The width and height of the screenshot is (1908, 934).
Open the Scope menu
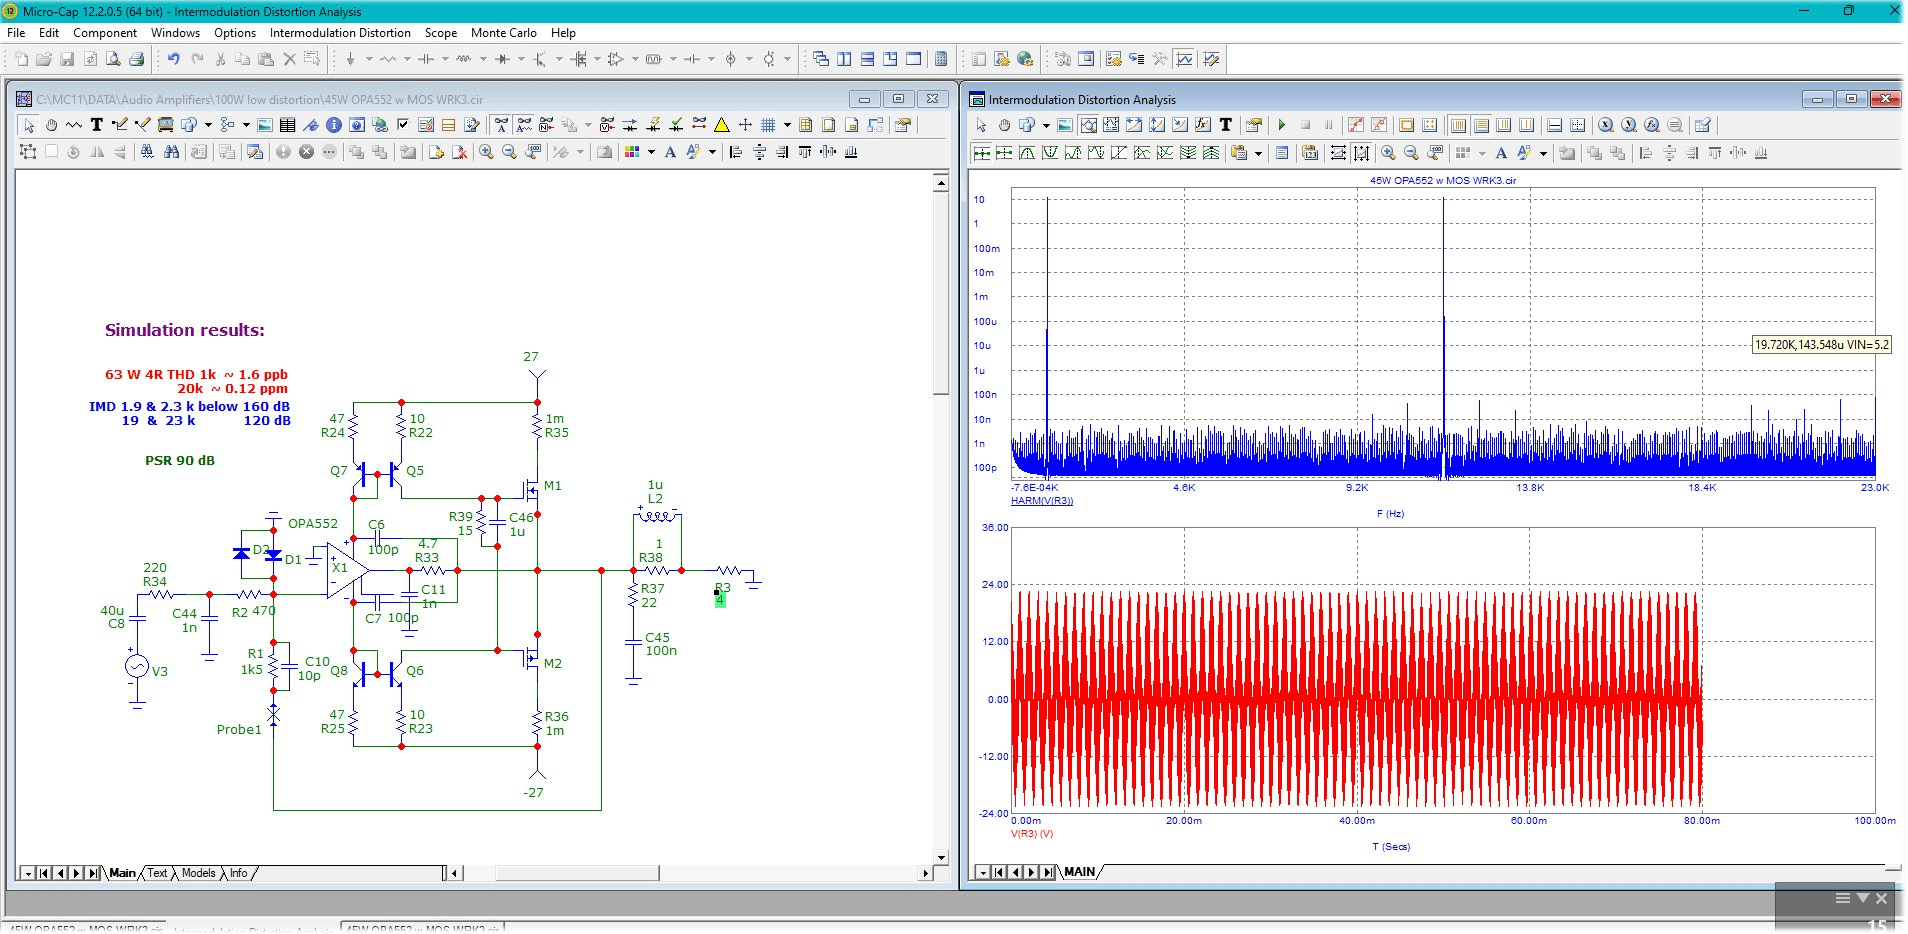click(441, 33)
